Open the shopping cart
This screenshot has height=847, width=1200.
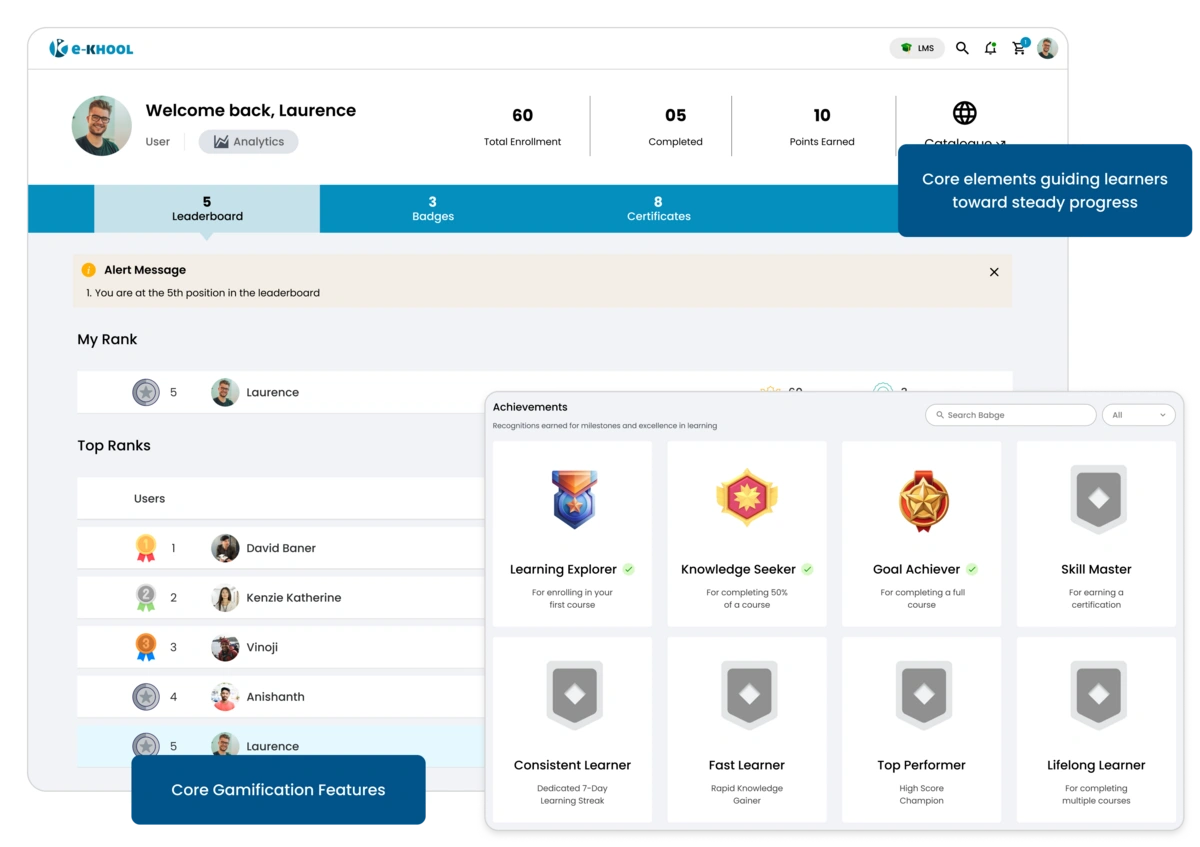[1019, 48]
